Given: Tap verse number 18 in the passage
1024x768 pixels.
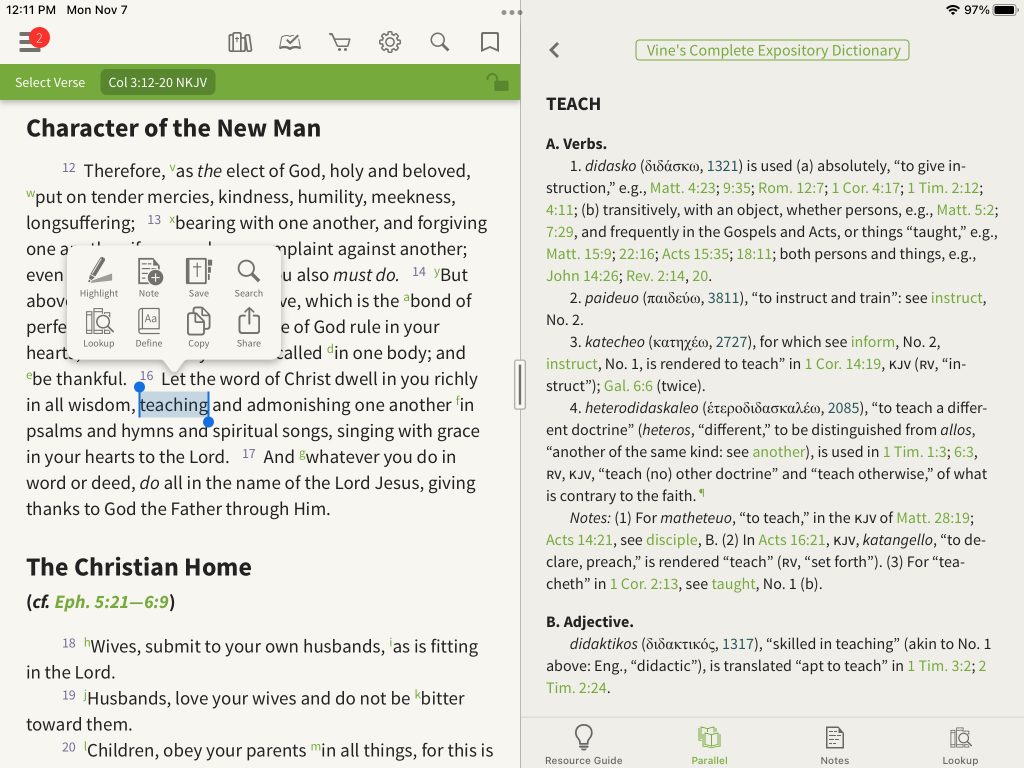Looking at the screenshot, I should point(69,643).
